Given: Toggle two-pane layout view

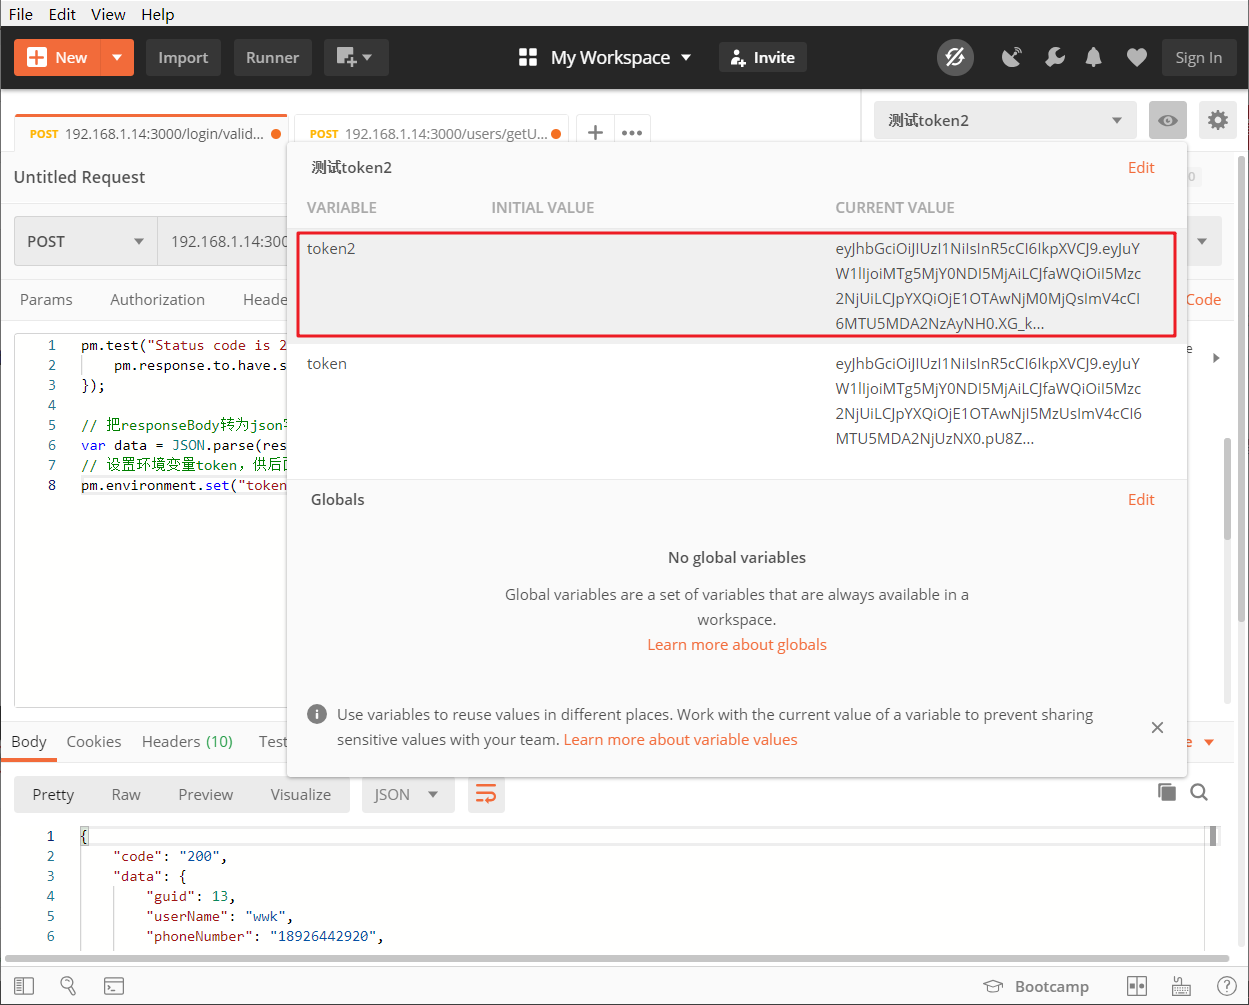Looking at the screenshot, I should [1137, 986].
